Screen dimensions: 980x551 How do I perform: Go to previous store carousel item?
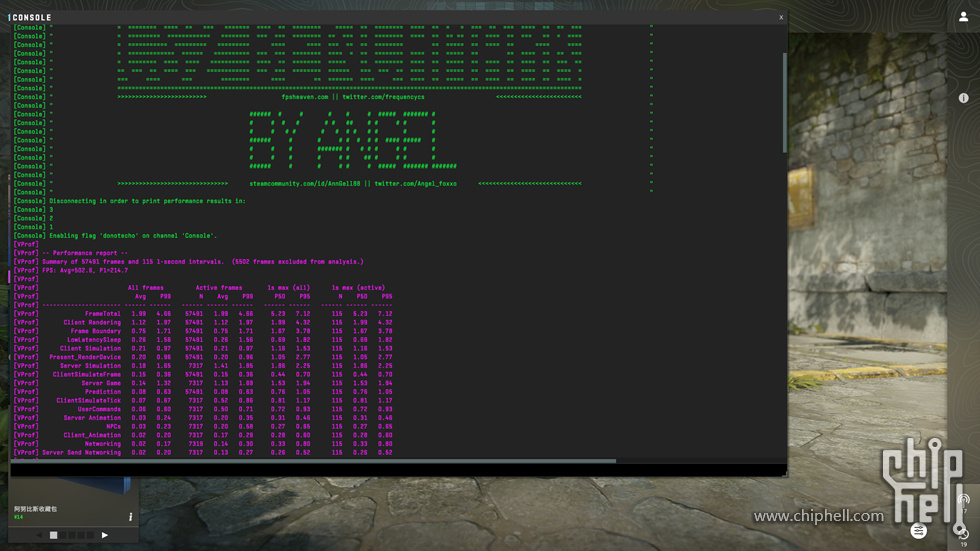tap(40, 535)
